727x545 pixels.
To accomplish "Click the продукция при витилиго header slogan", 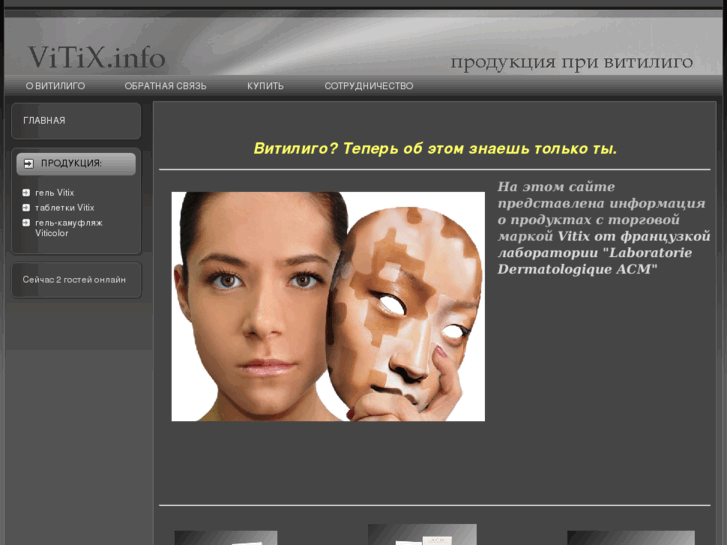I will tap(572, 62).
